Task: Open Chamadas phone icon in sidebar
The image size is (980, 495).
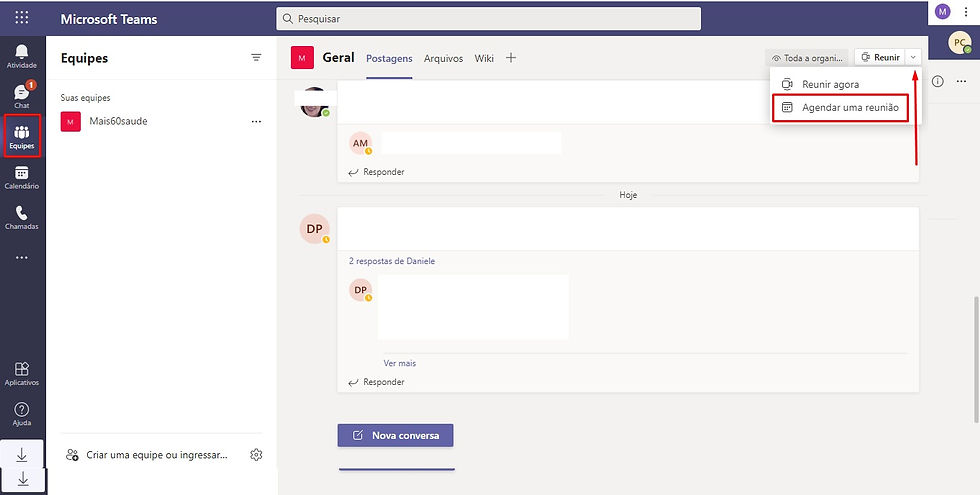Action: (22, 218)
